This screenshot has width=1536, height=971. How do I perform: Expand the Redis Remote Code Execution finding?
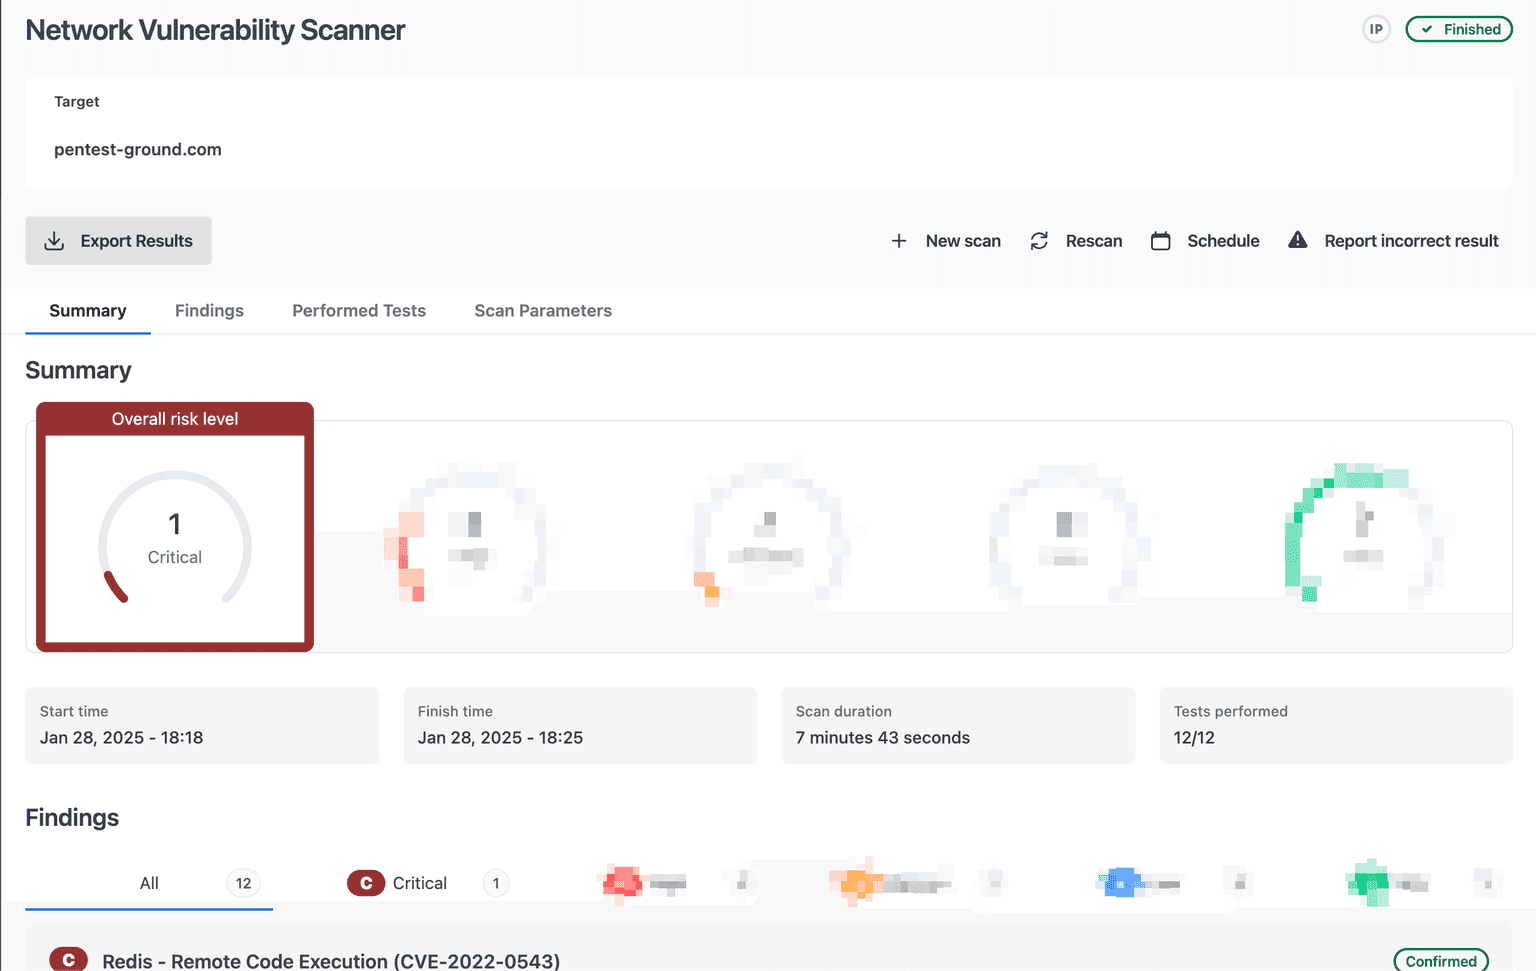pyautogui.click(x=331, y=960)
